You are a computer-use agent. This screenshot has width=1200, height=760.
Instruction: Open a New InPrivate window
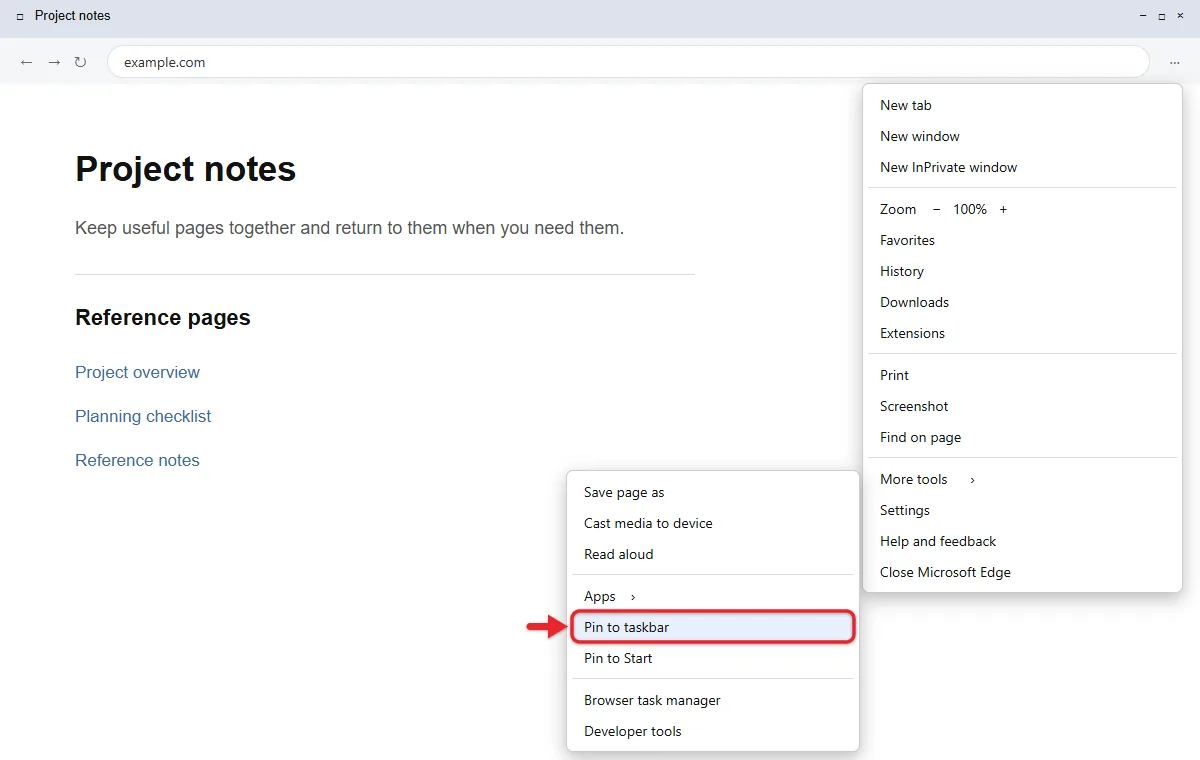pos(1022,167)
